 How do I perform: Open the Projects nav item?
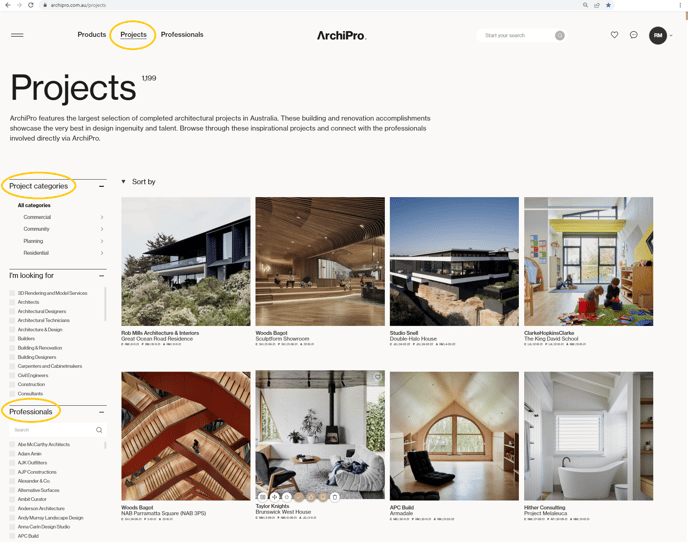[x=133, y=35]
